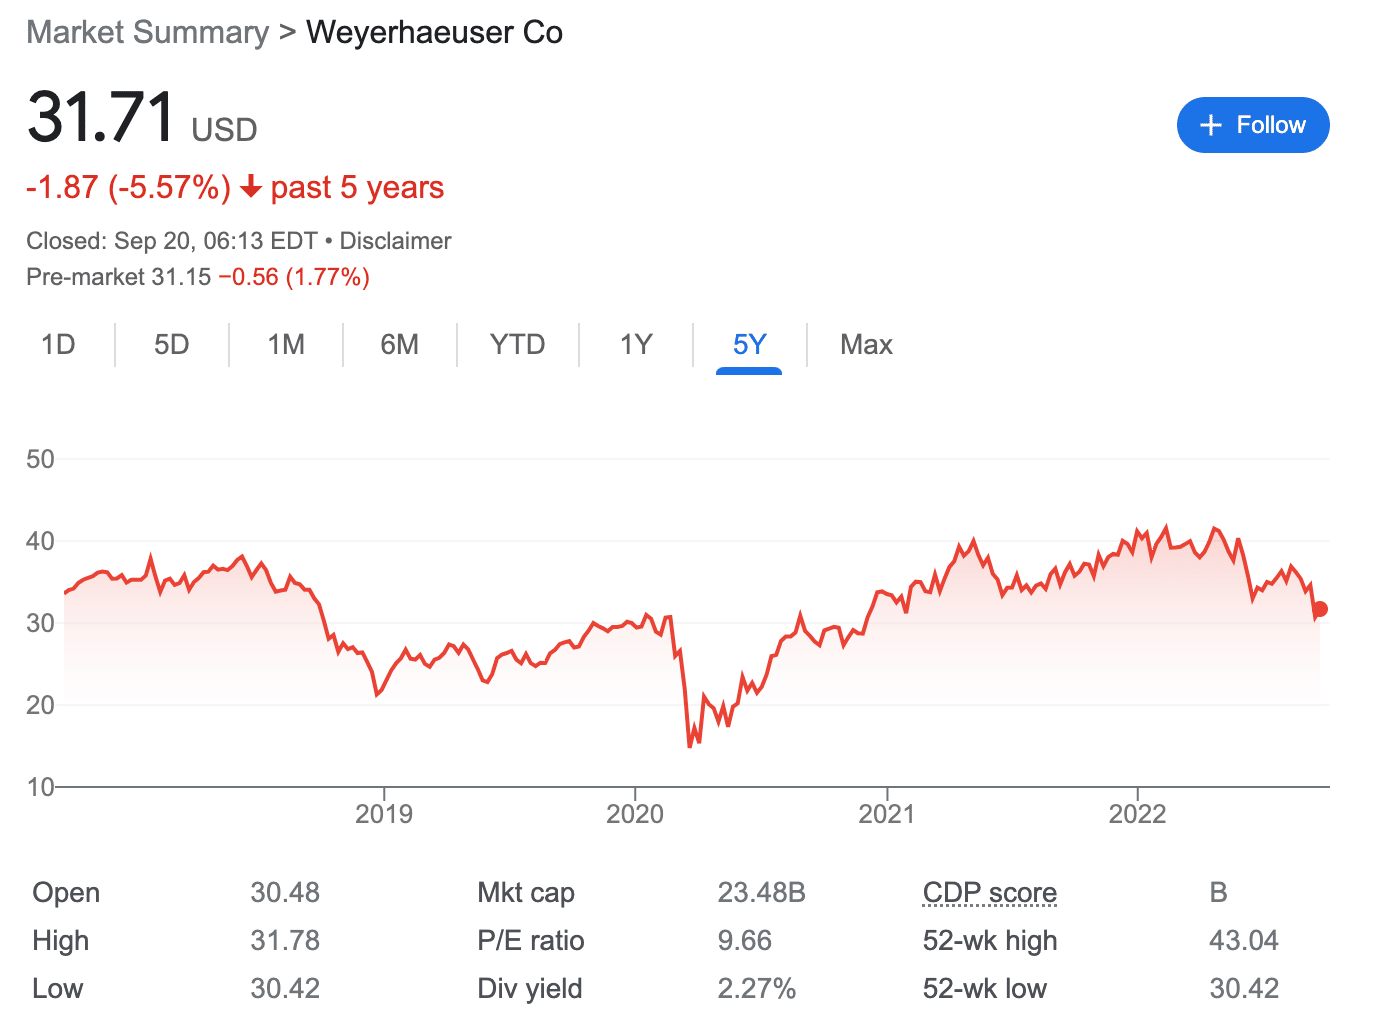Click the 2022 axis marker

[1137, 813]
